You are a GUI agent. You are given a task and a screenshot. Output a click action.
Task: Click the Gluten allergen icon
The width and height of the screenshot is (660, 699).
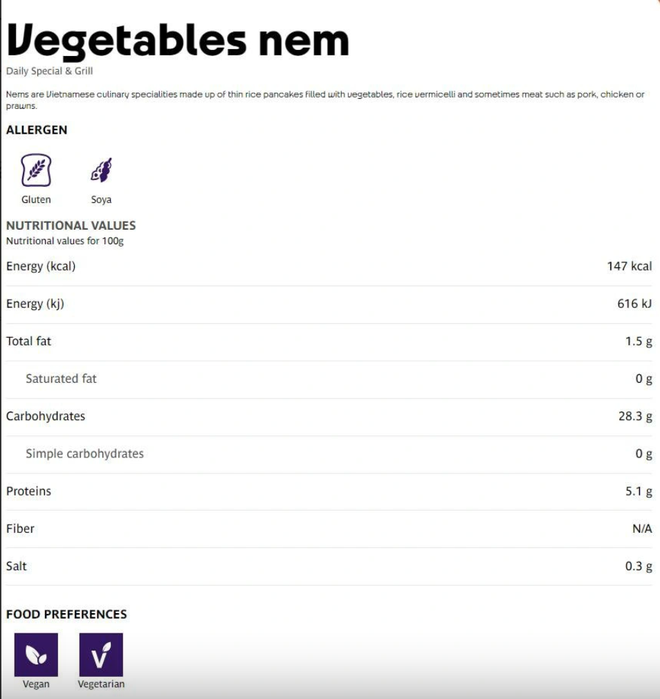[x=36, y=170]
